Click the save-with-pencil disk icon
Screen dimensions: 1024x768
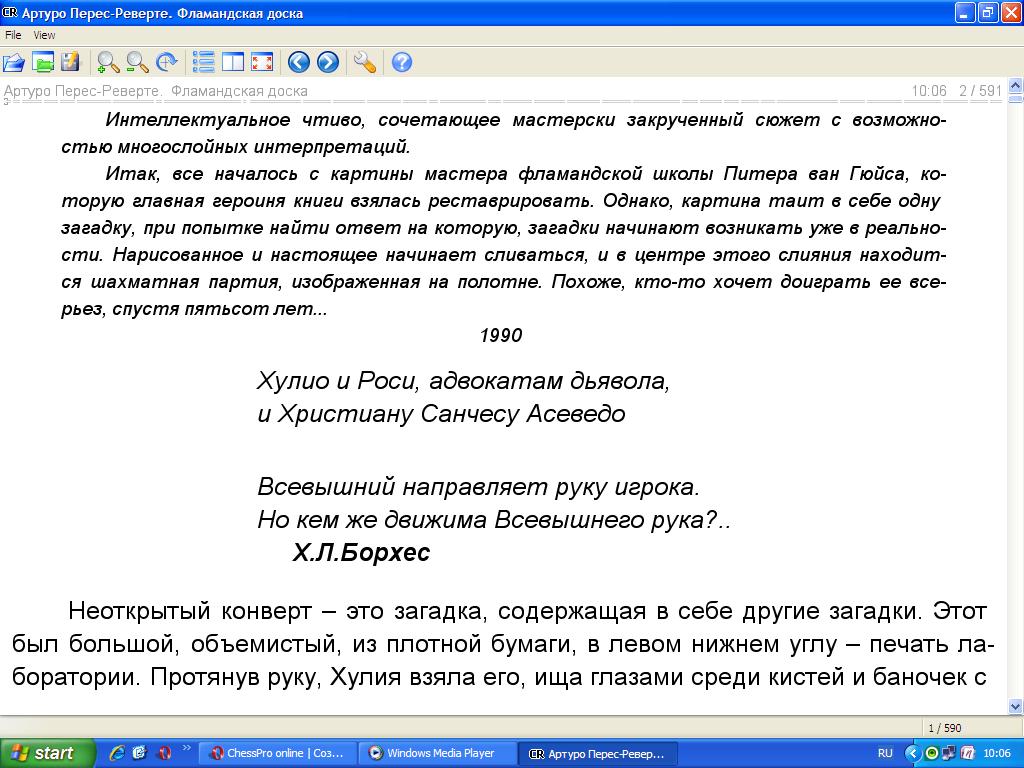(x=70, y=63)
